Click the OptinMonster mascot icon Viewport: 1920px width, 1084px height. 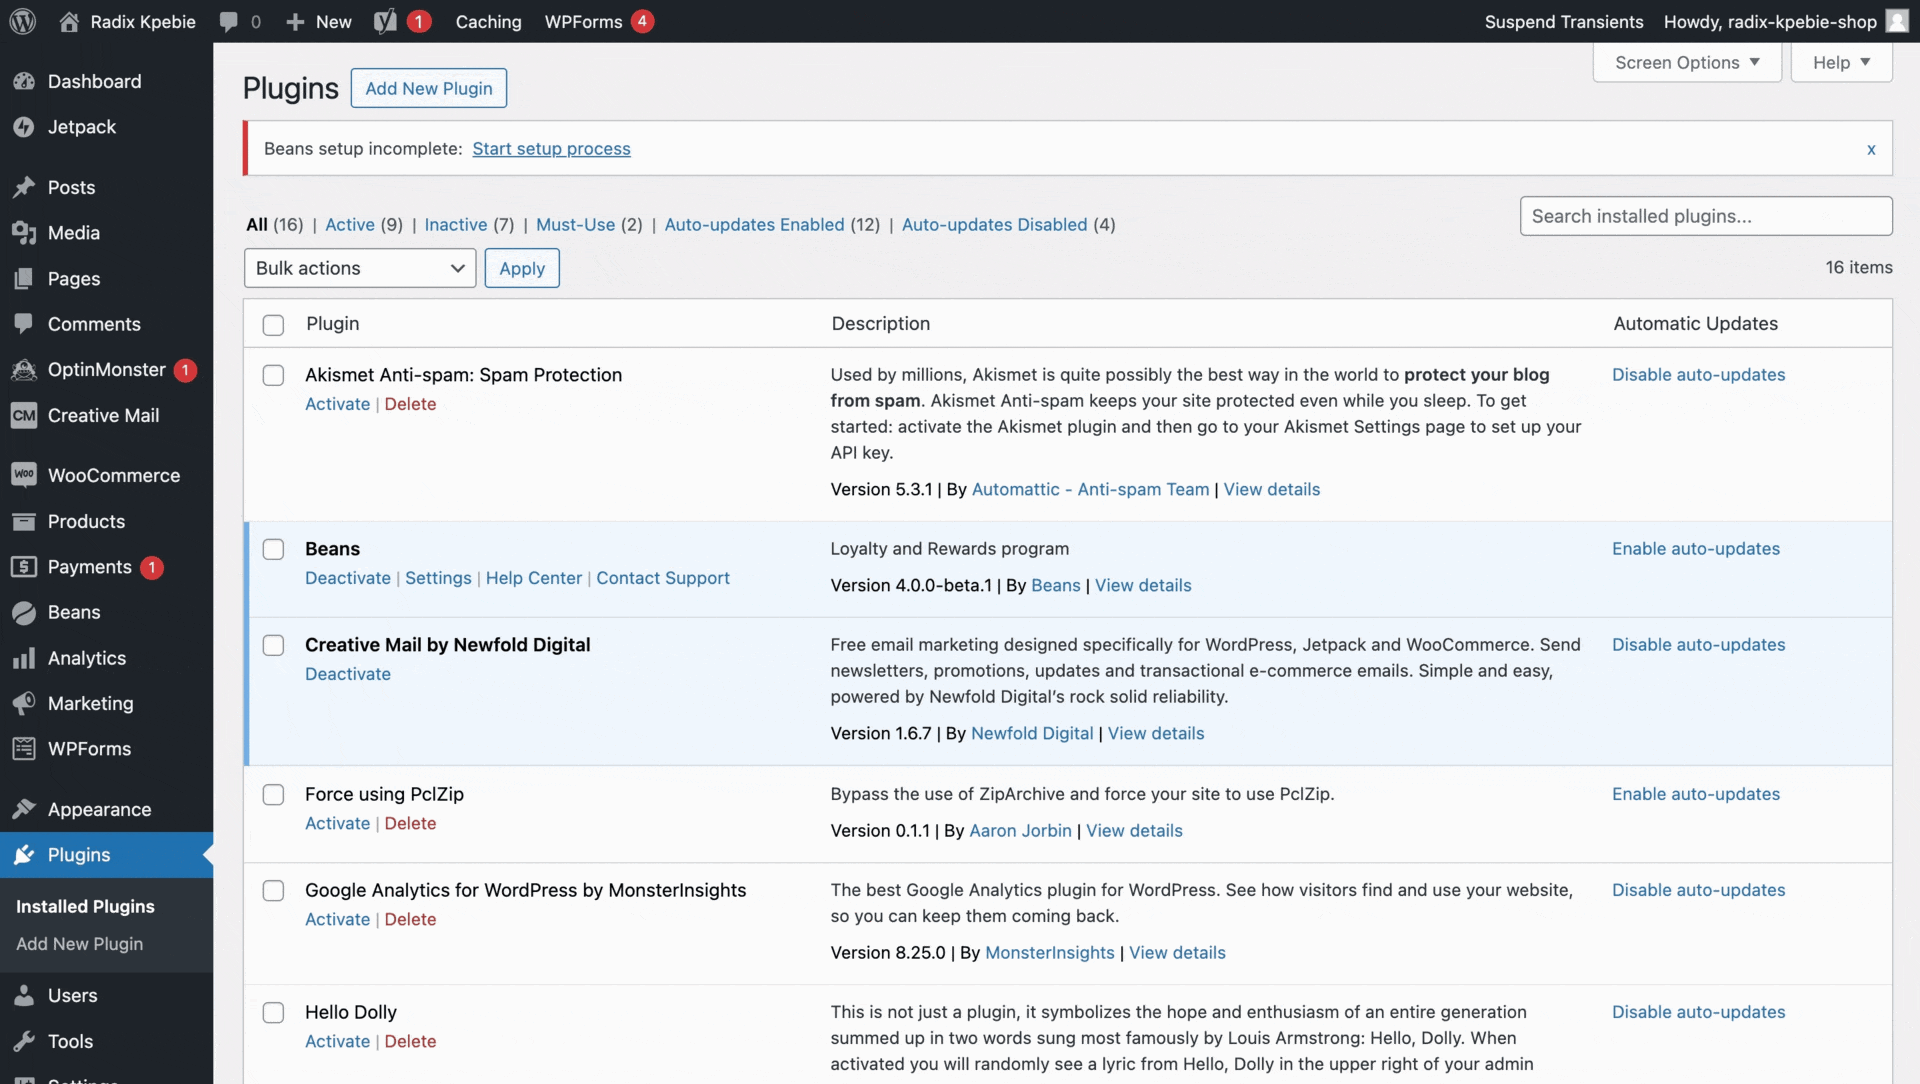24,369
